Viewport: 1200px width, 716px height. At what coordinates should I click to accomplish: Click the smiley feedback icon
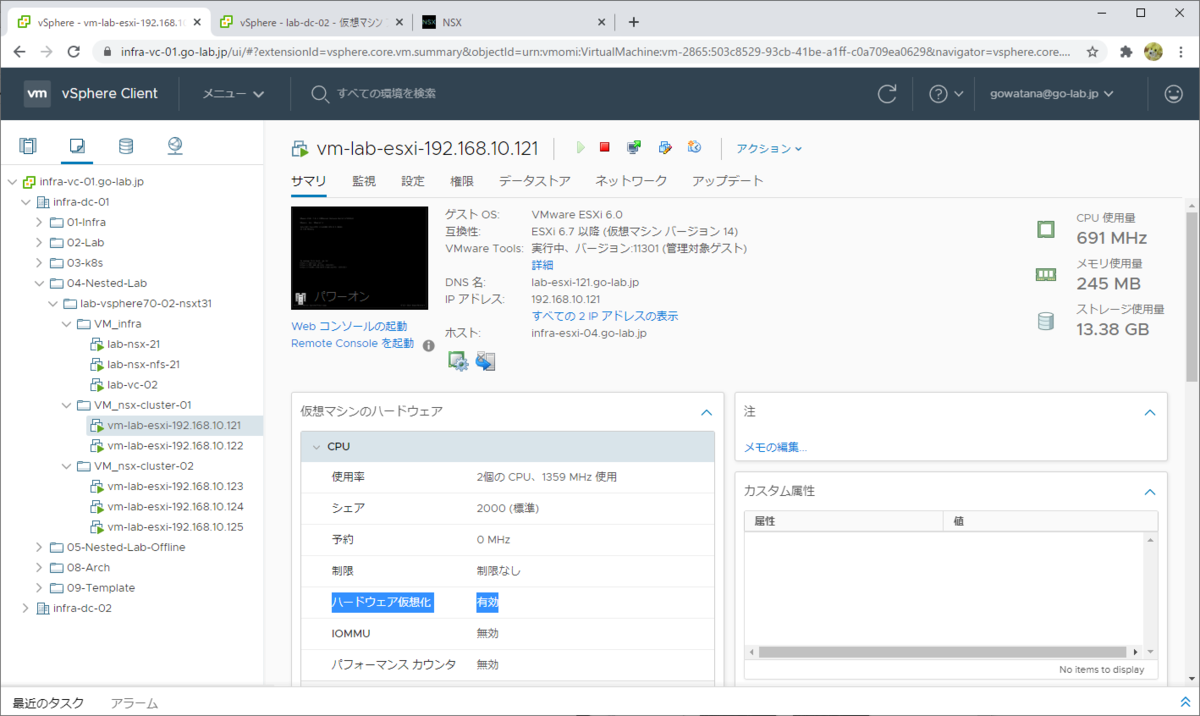(1174, 94)
